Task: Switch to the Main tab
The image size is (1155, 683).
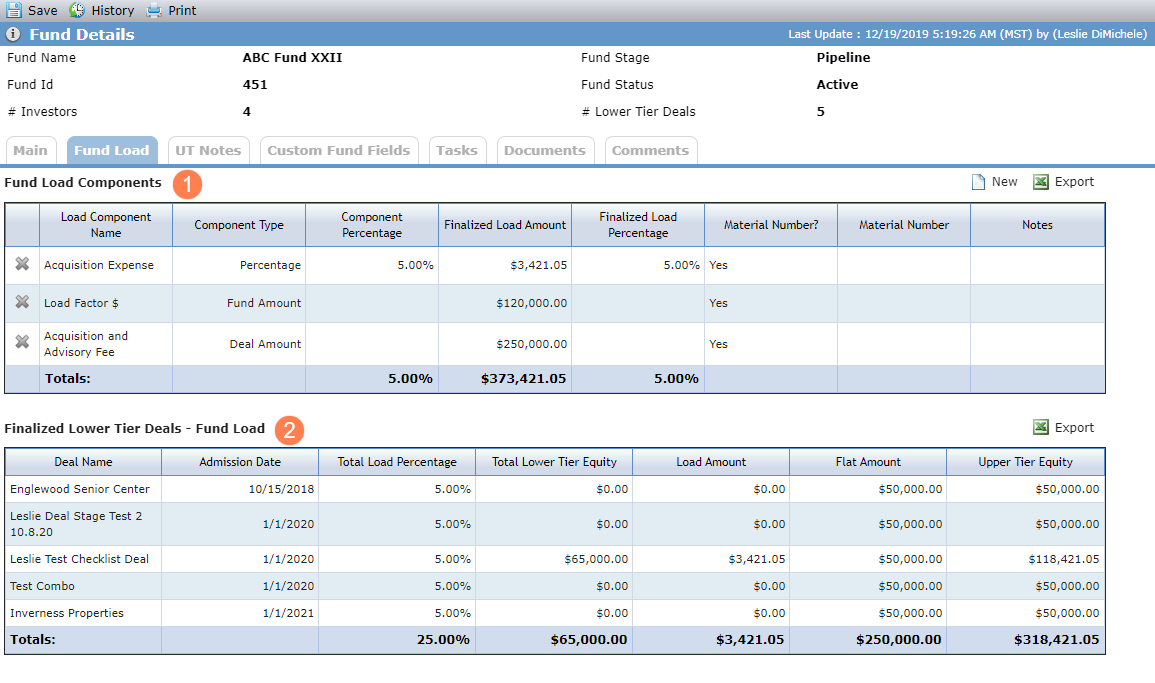Action: 30,150
